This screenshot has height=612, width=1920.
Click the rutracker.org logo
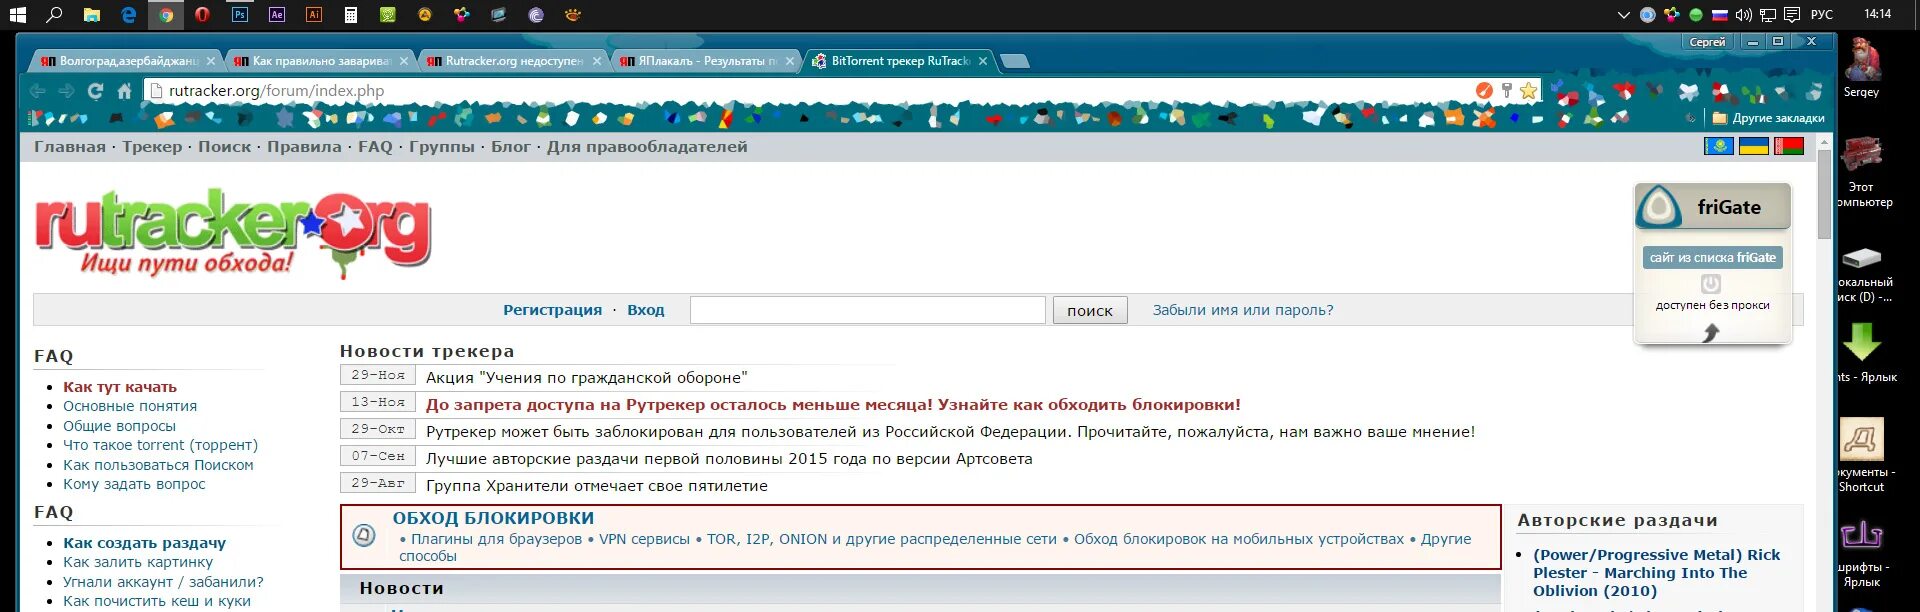tap(233, 232)
